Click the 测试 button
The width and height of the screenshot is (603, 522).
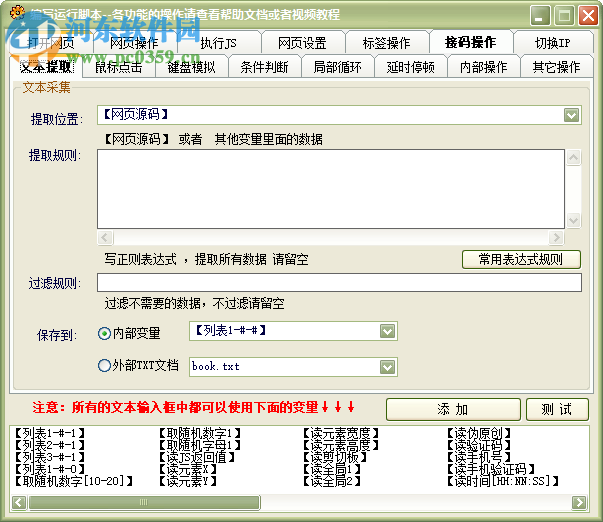pyautogui.click(x=557, y=409)
